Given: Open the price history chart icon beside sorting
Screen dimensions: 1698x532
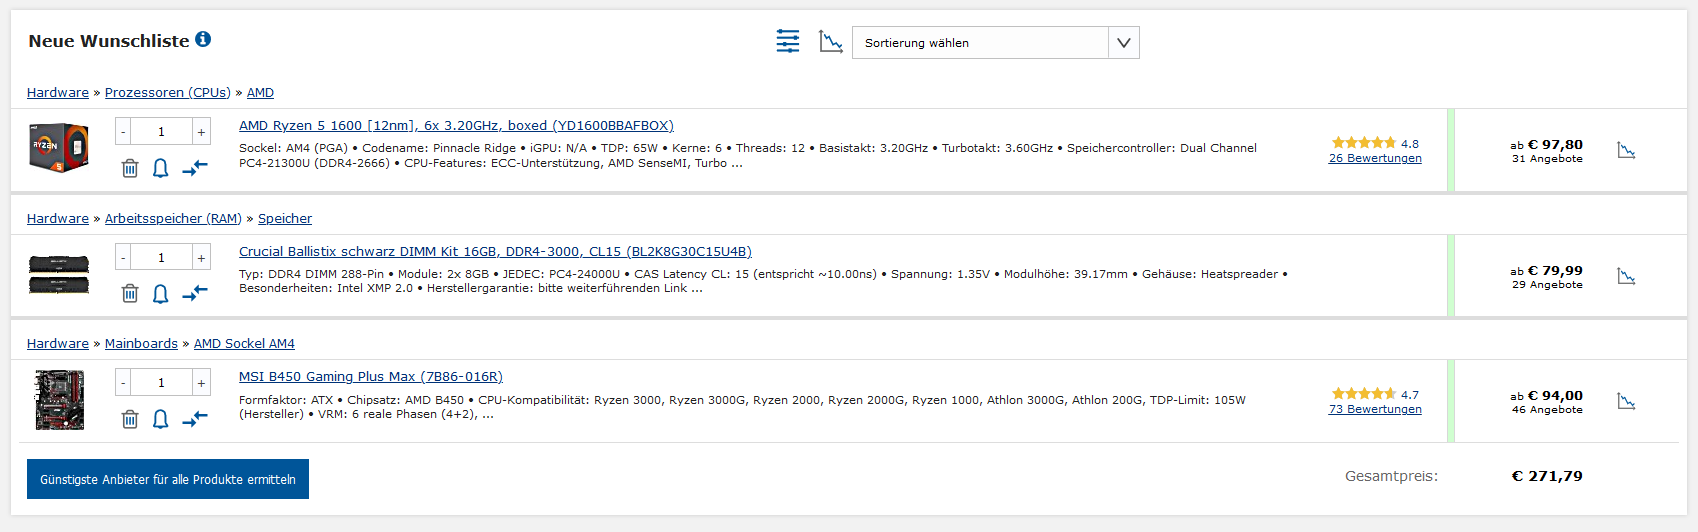Looking at the screenshot, I should pyautogui.click(x=830, y=41).
